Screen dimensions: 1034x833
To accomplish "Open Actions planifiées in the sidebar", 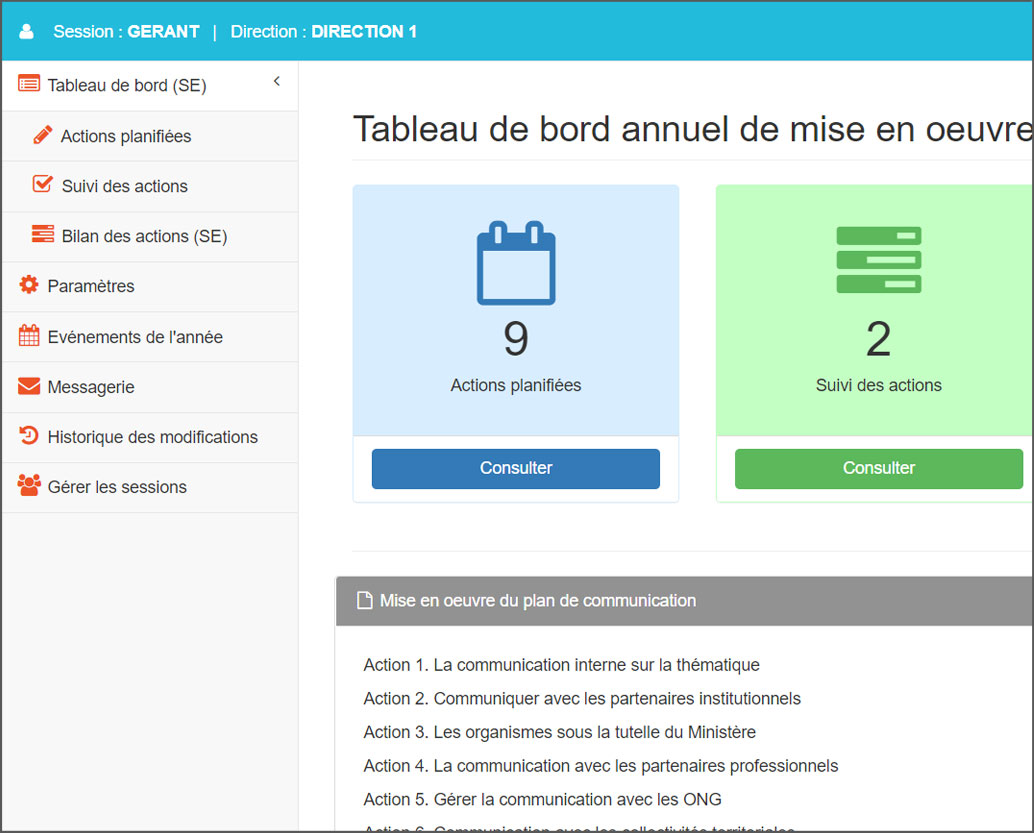I will pos(150,137).
